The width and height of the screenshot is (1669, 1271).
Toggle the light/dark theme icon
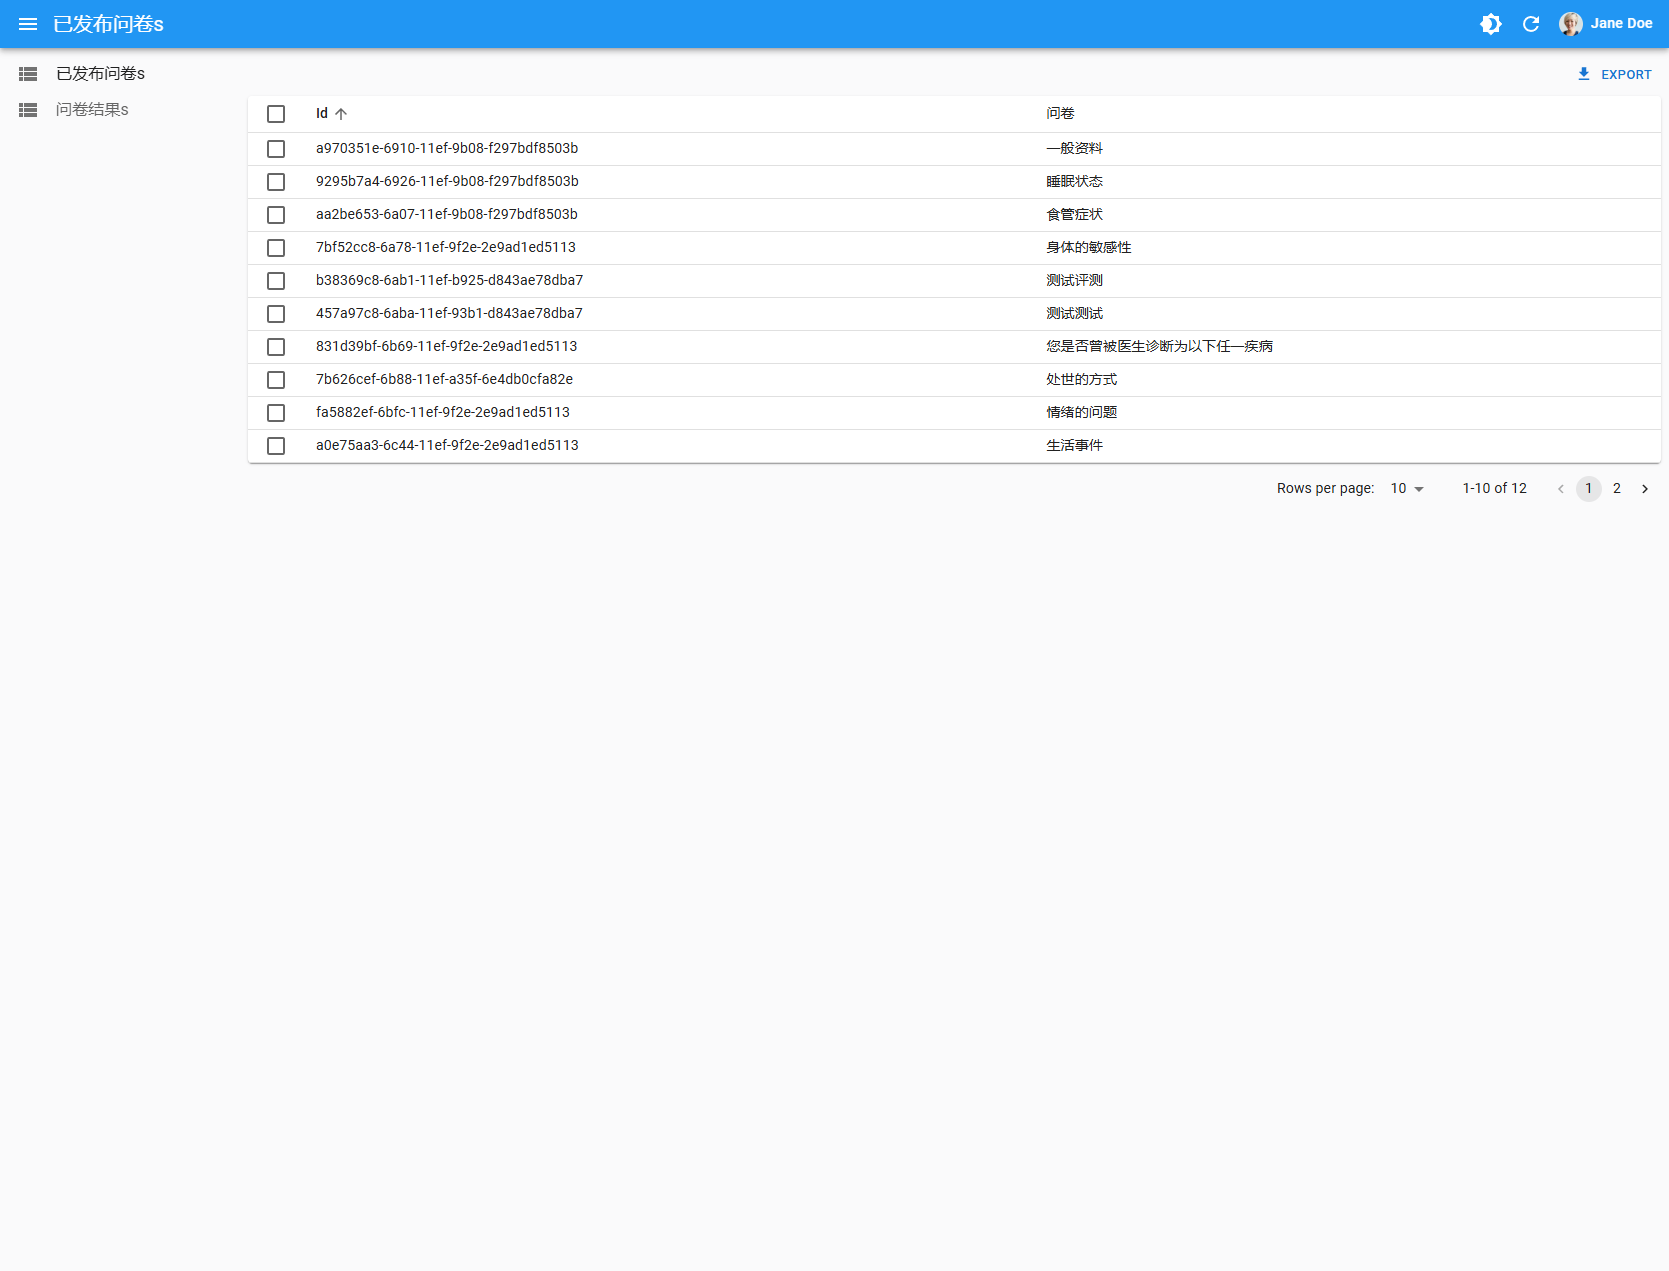coord(1490,24)
